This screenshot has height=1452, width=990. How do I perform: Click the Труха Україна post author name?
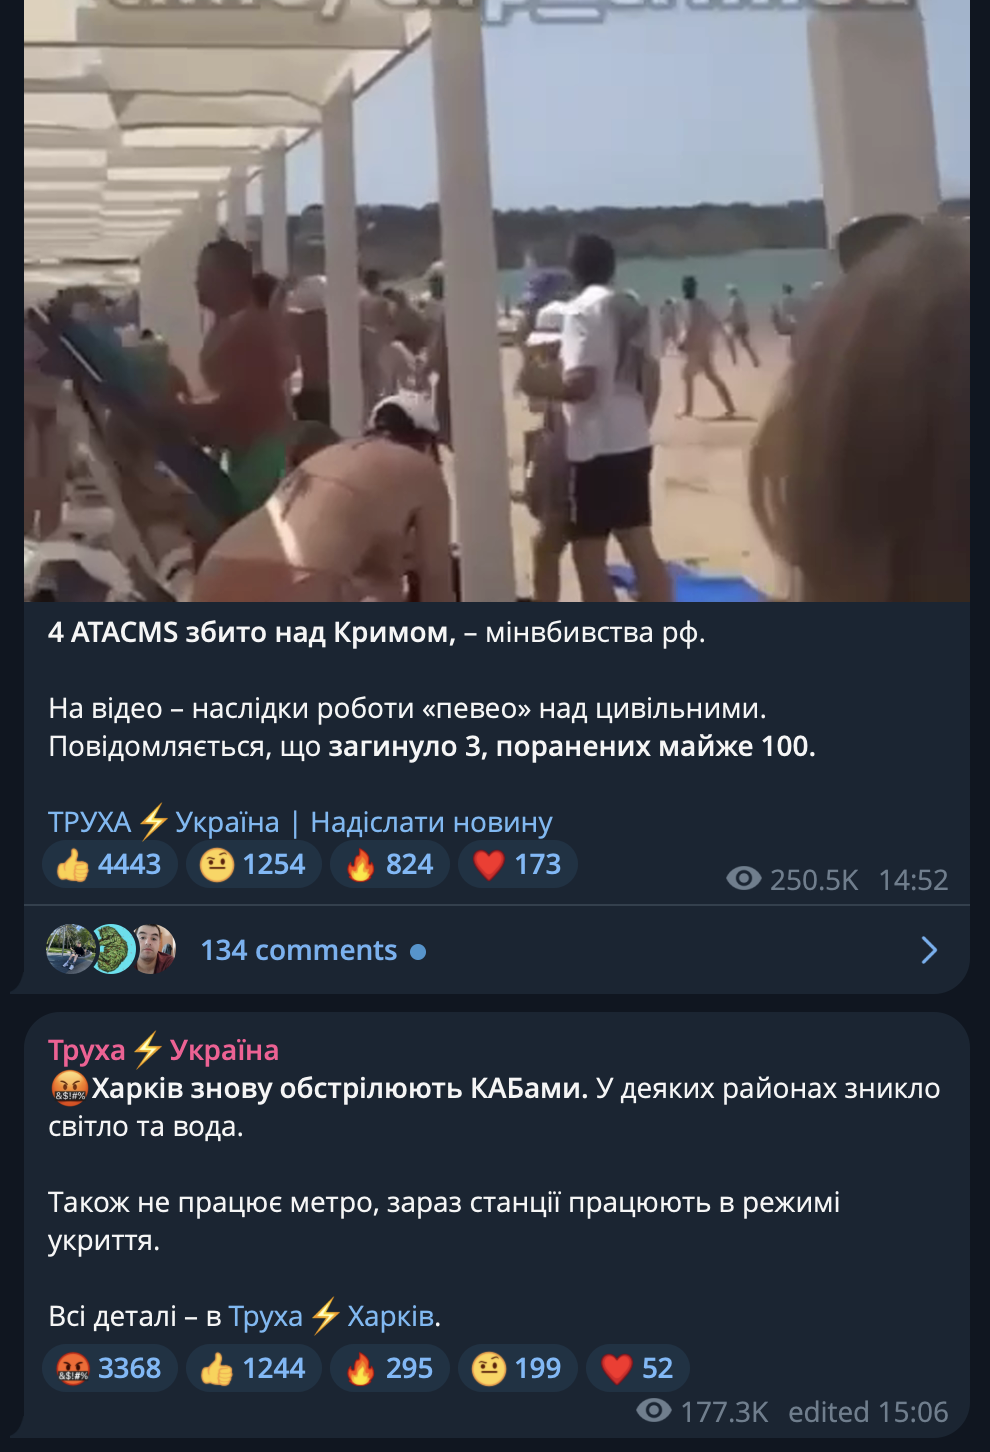click(x=164, y=1050)
